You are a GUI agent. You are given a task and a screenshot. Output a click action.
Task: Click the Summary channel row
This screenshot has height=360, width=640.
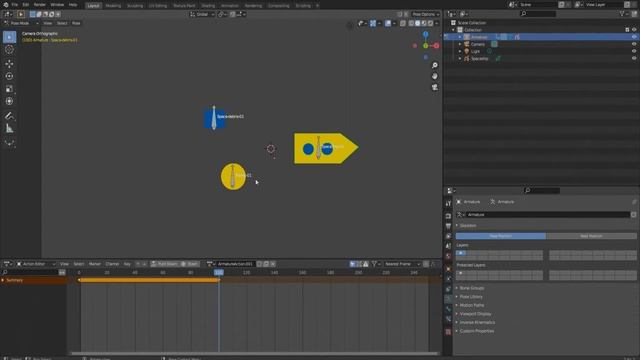coord(33,280)
